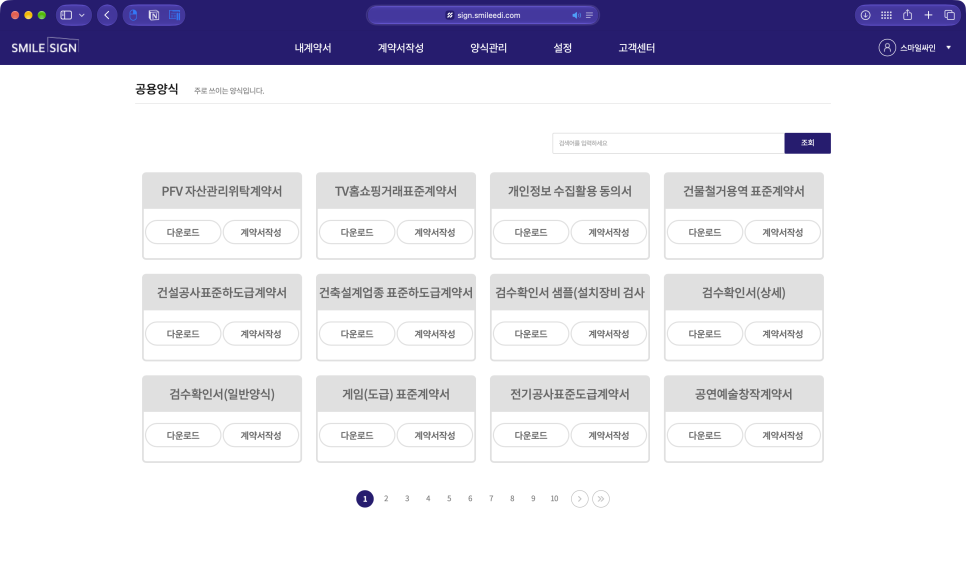
Task: Expand the sidebar dropdown chevron in toolbar
Action: [82, 15]
